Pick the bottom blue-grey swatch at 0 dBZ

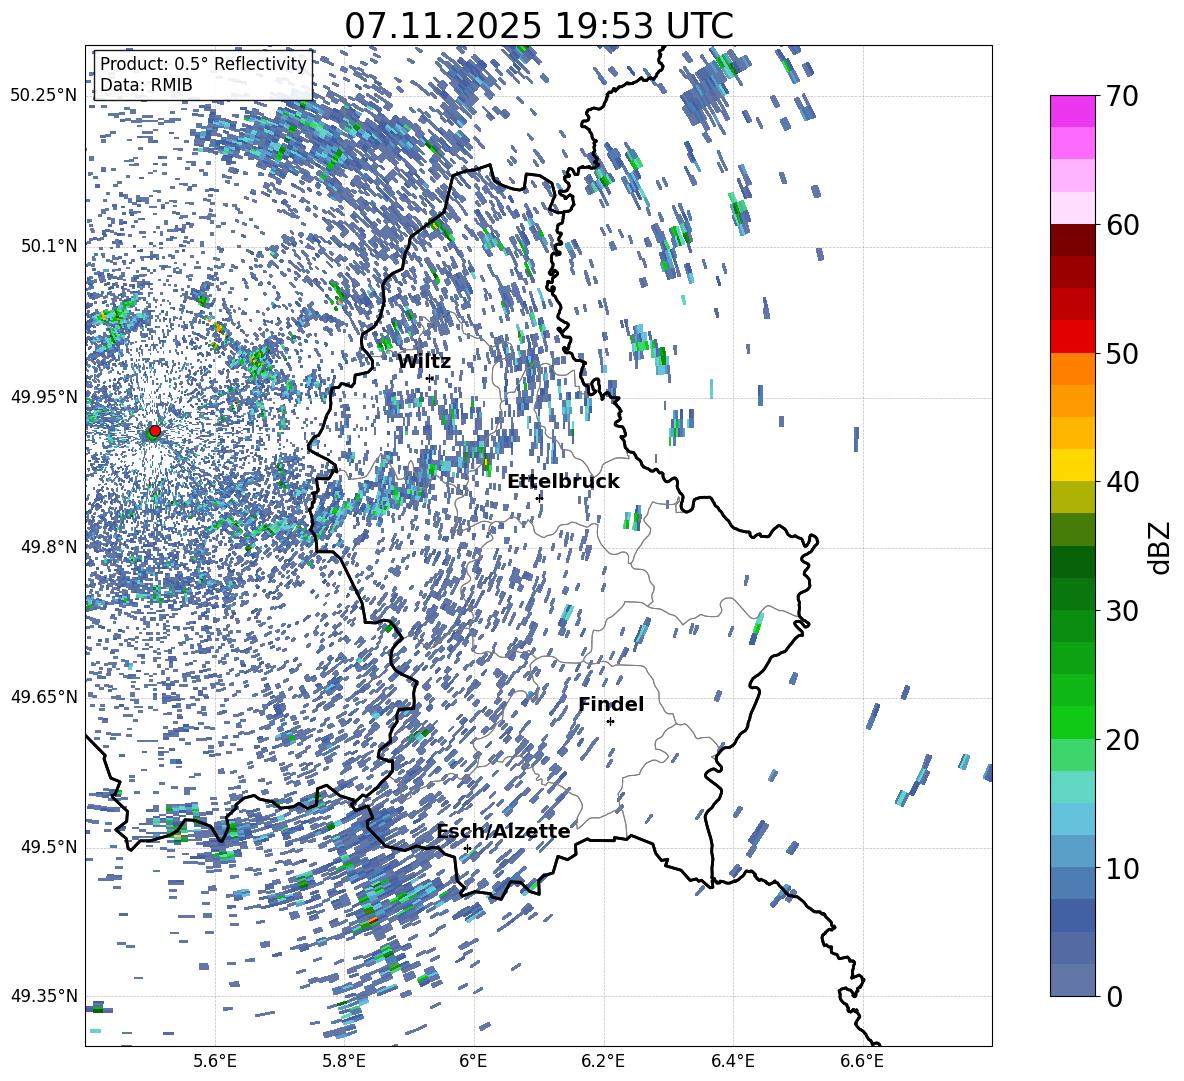point(1072,980)
